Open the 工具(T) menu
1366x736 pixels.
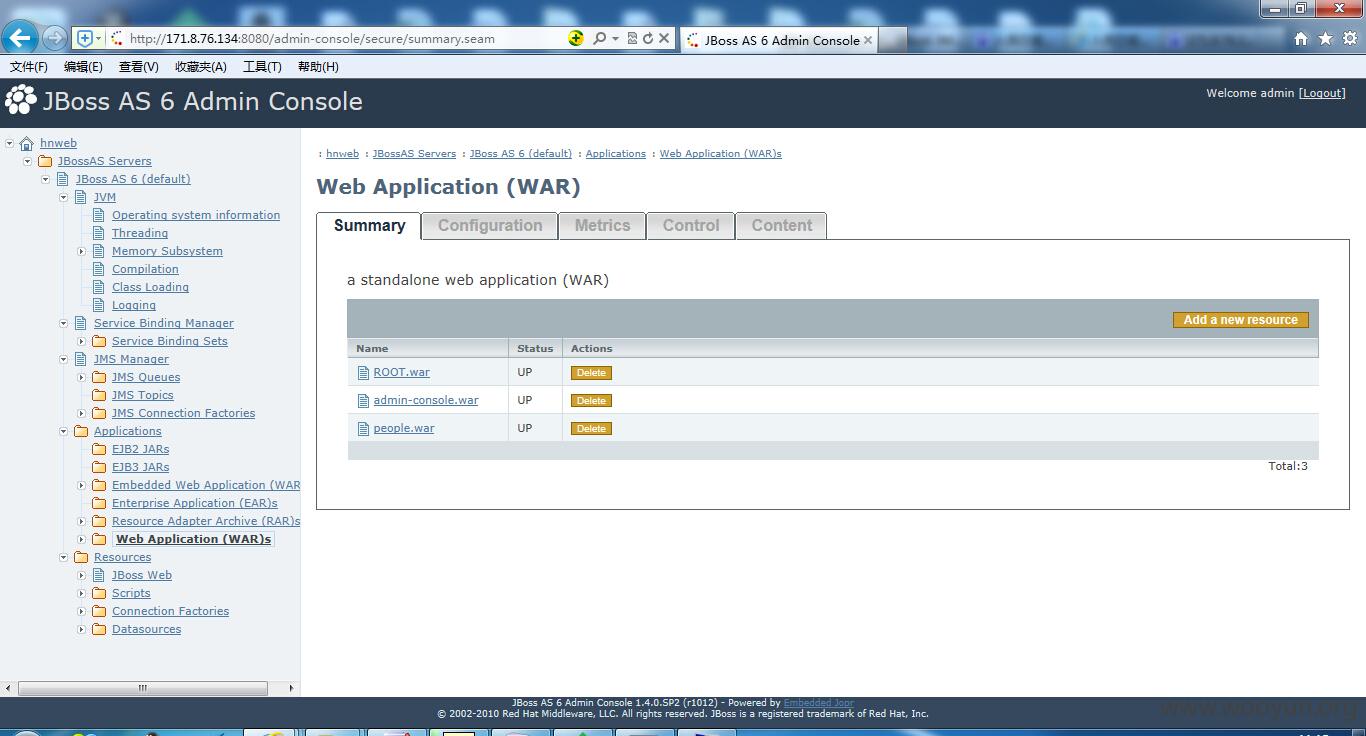pyautogui.click(x=262, y=67)
